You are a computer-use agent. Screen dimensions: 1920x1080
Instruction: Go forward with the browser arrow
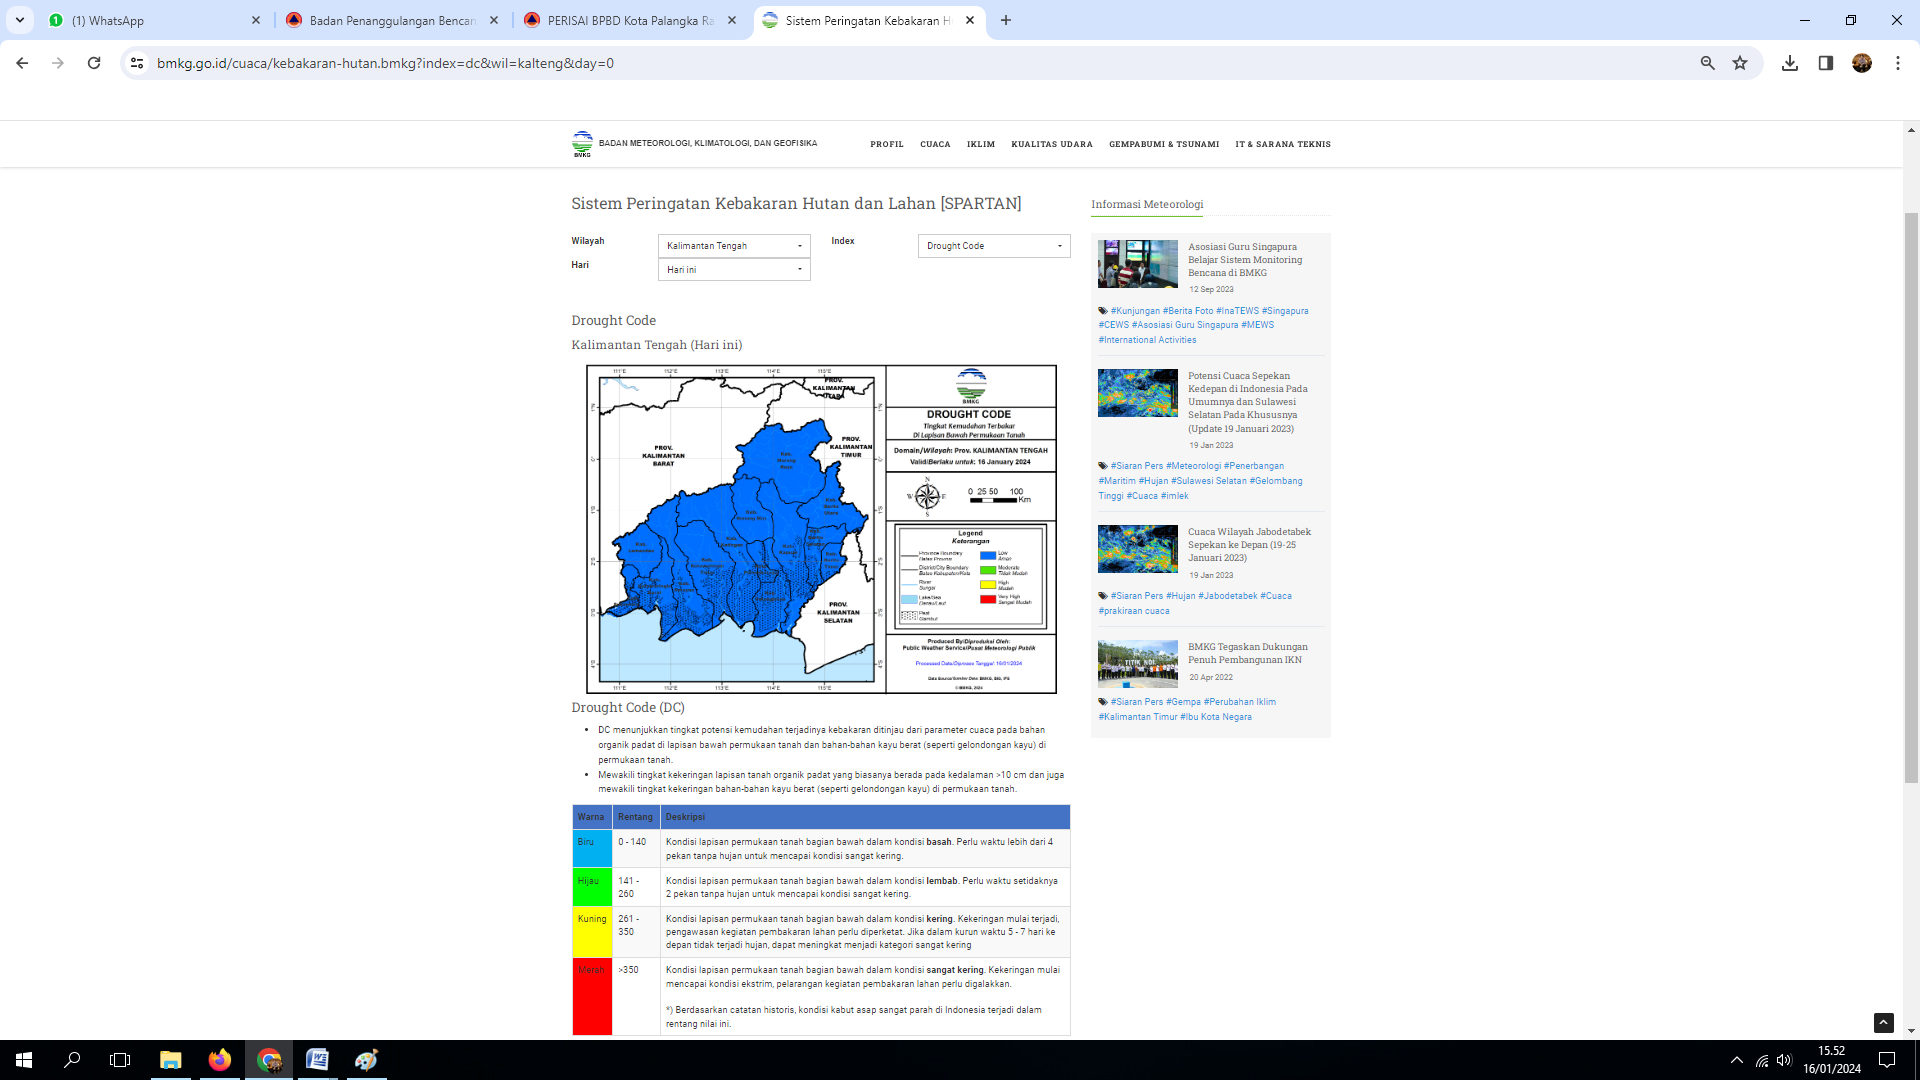(x=58, y=63)
